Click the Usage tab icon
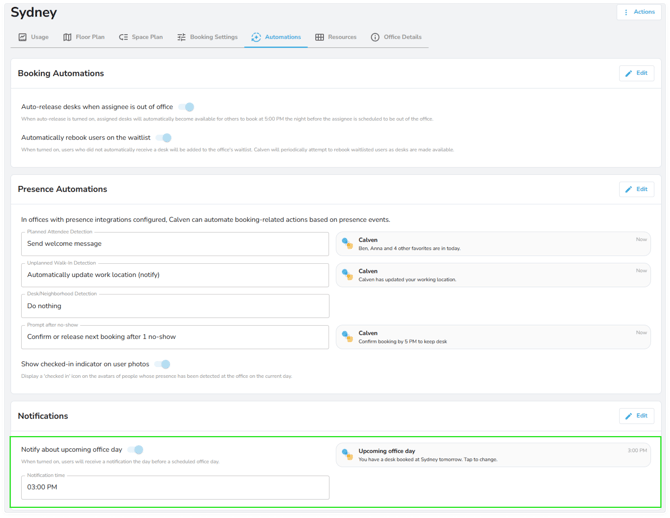The height and width of the screenshot is (518, 670). (x=22, y=37)
